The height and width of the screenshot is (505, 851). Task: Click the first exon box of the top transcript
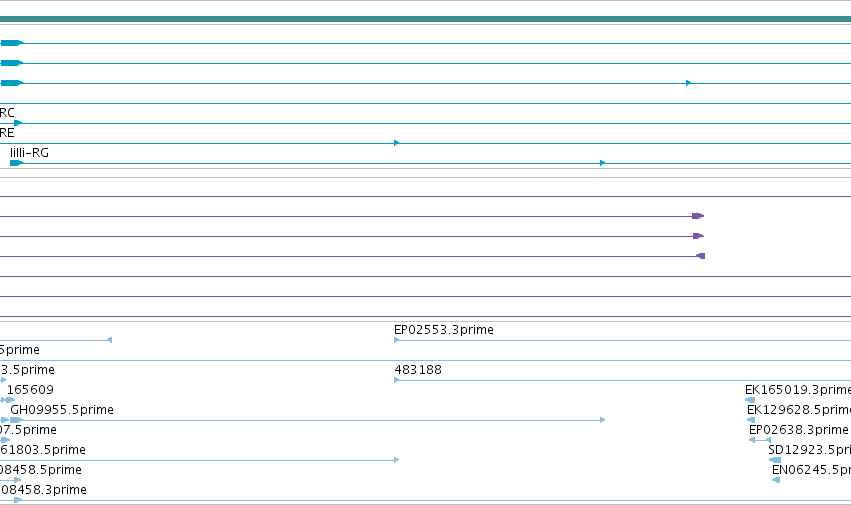pyautogui.click(x=11, y=43)
